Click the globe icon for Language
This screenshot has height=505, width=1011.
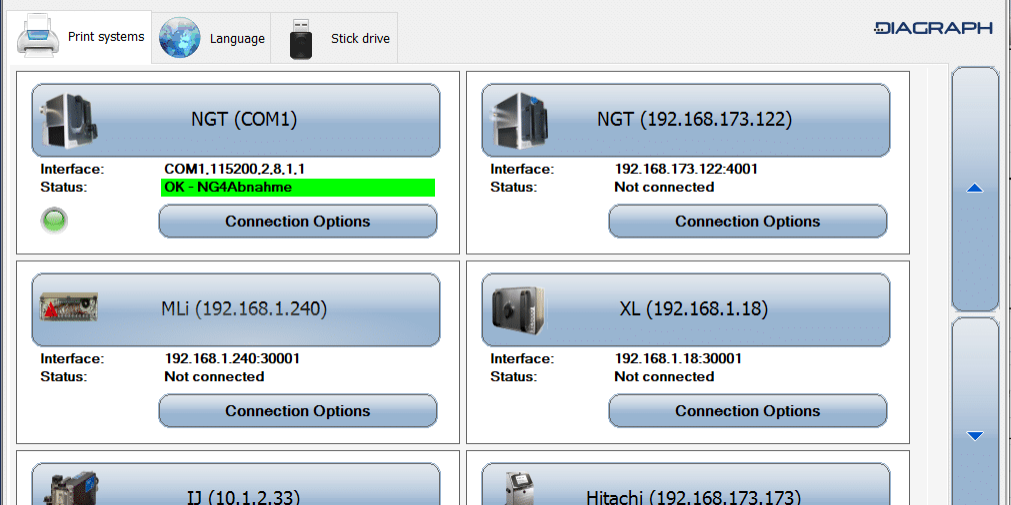click(x=180, y=38)
